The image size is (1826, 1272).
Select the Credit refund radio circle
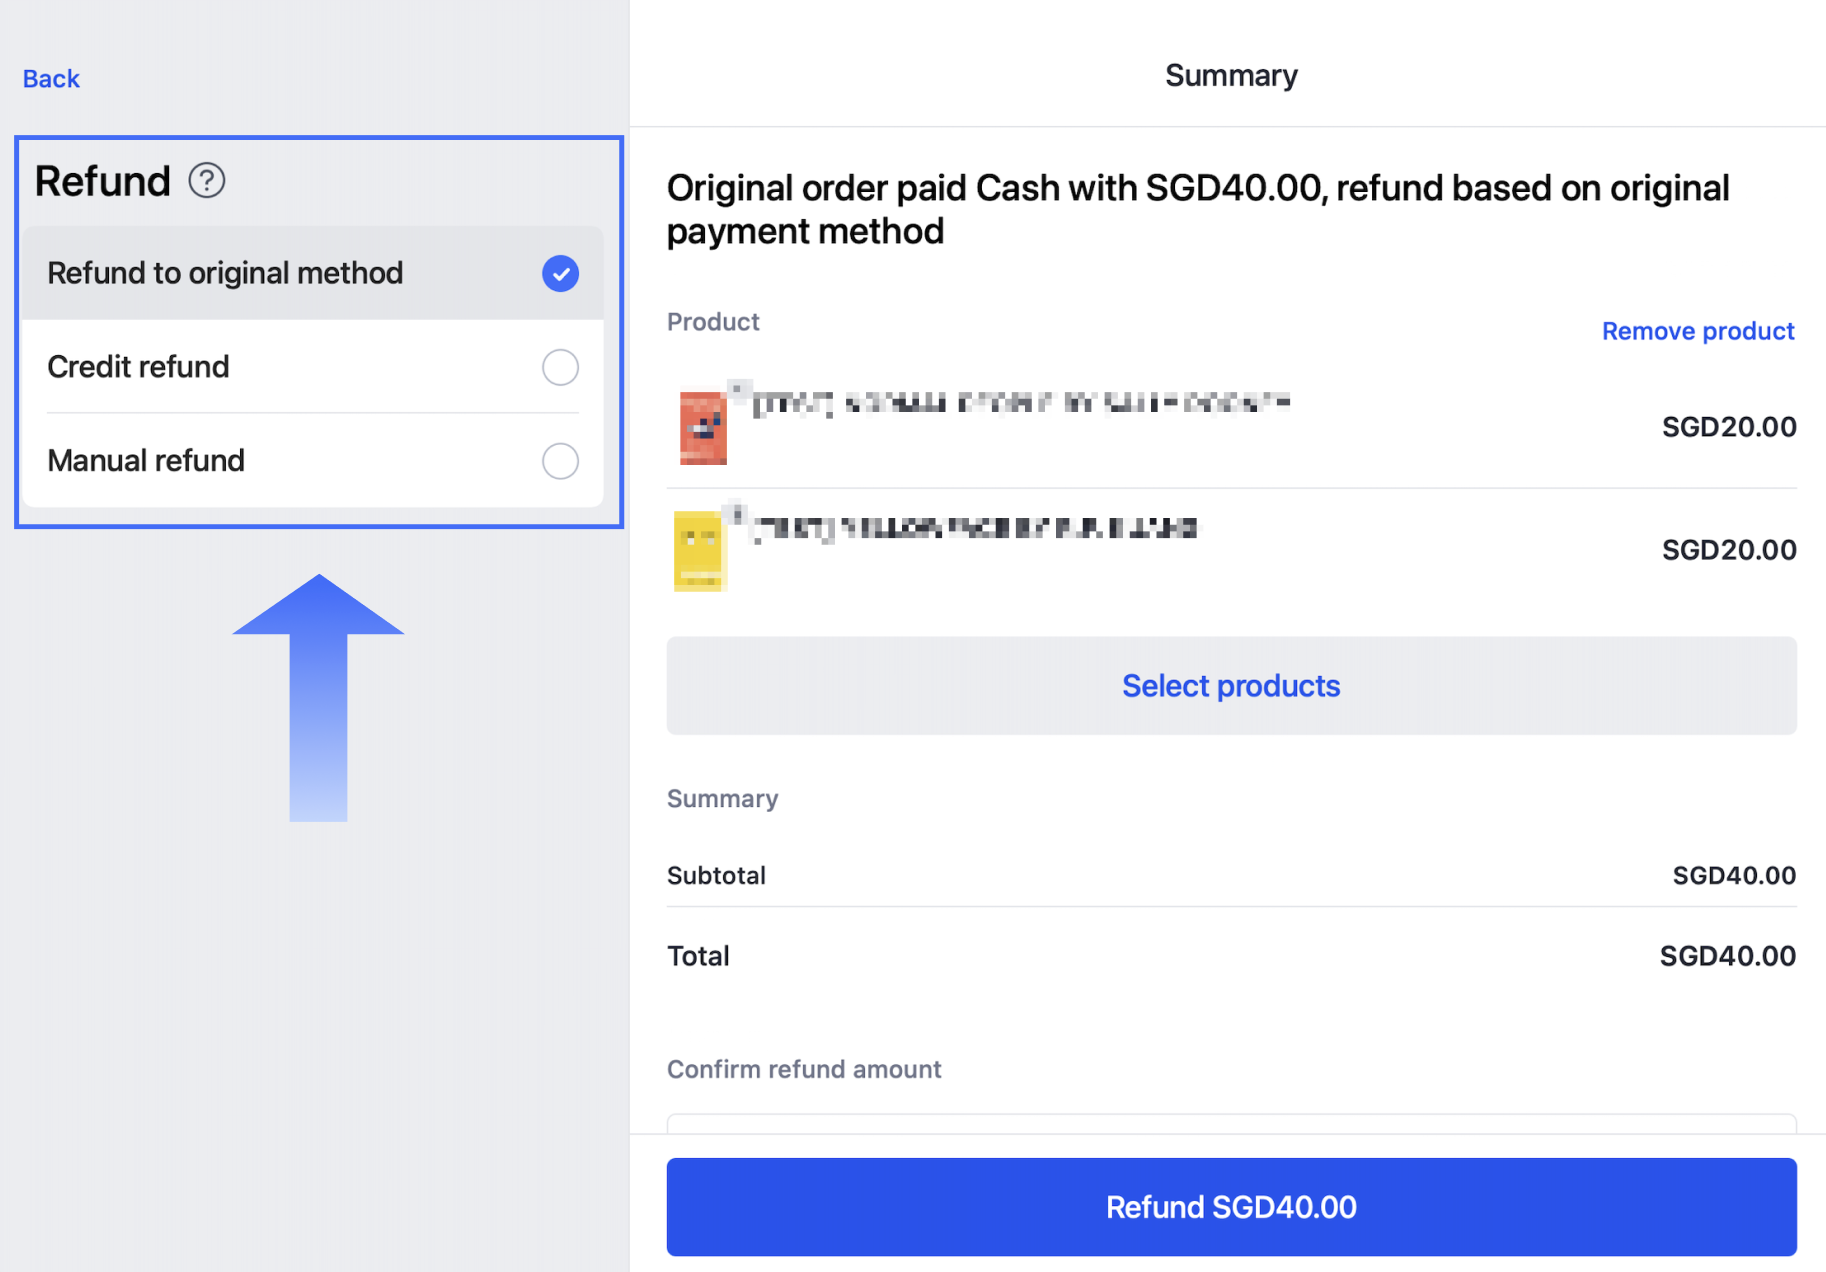tap(560, 367)
